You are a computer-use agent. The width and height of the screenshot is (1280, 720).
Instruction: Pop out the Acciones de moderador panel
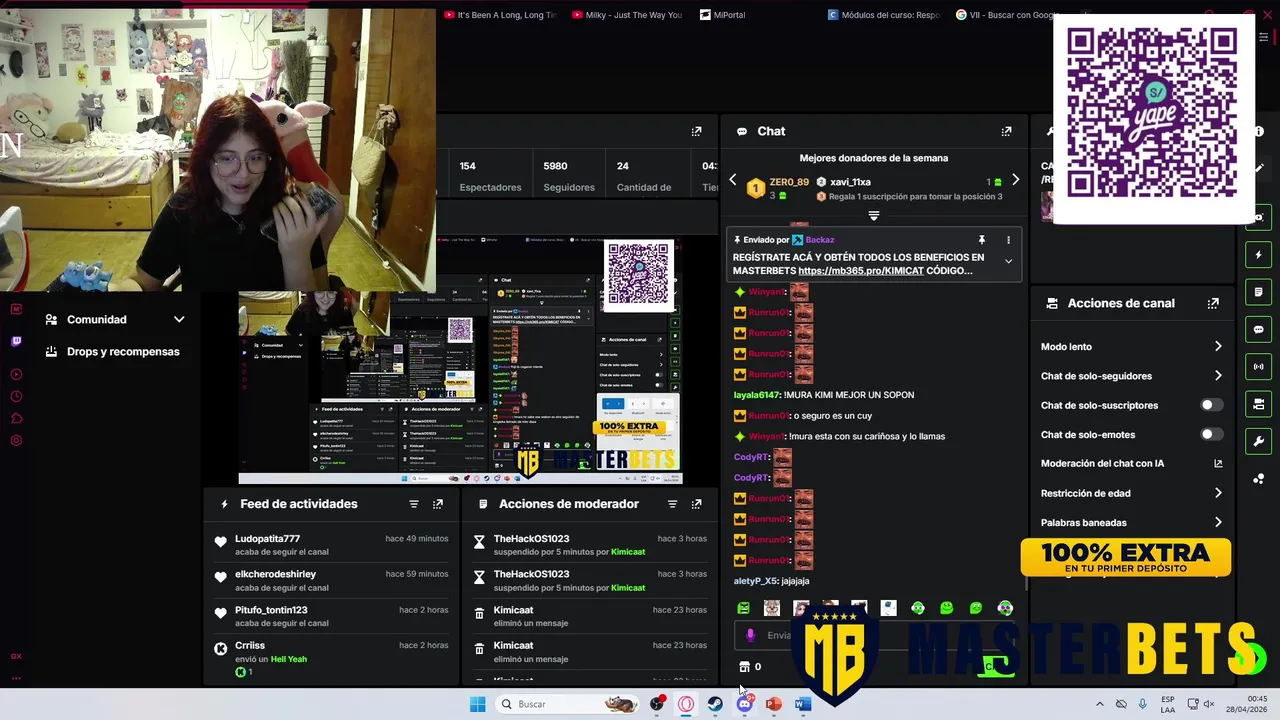coord(696,504)
